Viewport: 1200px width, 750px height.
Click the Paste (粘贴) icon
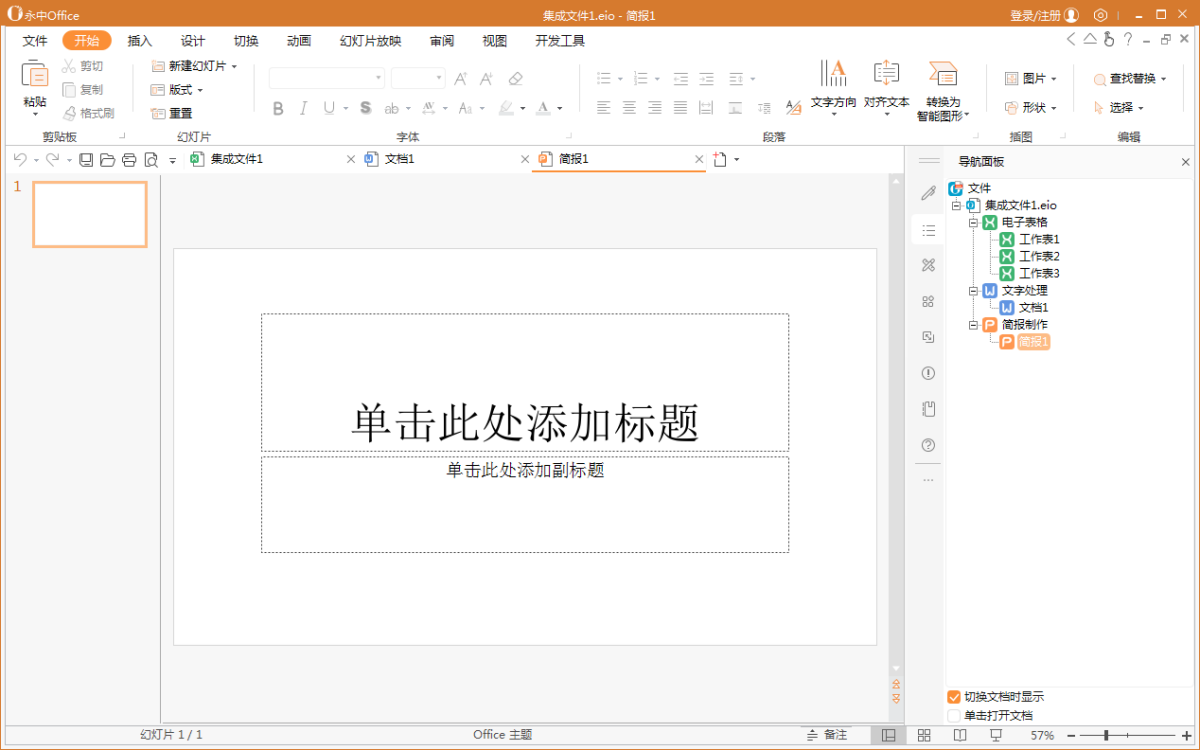[35, 75]
